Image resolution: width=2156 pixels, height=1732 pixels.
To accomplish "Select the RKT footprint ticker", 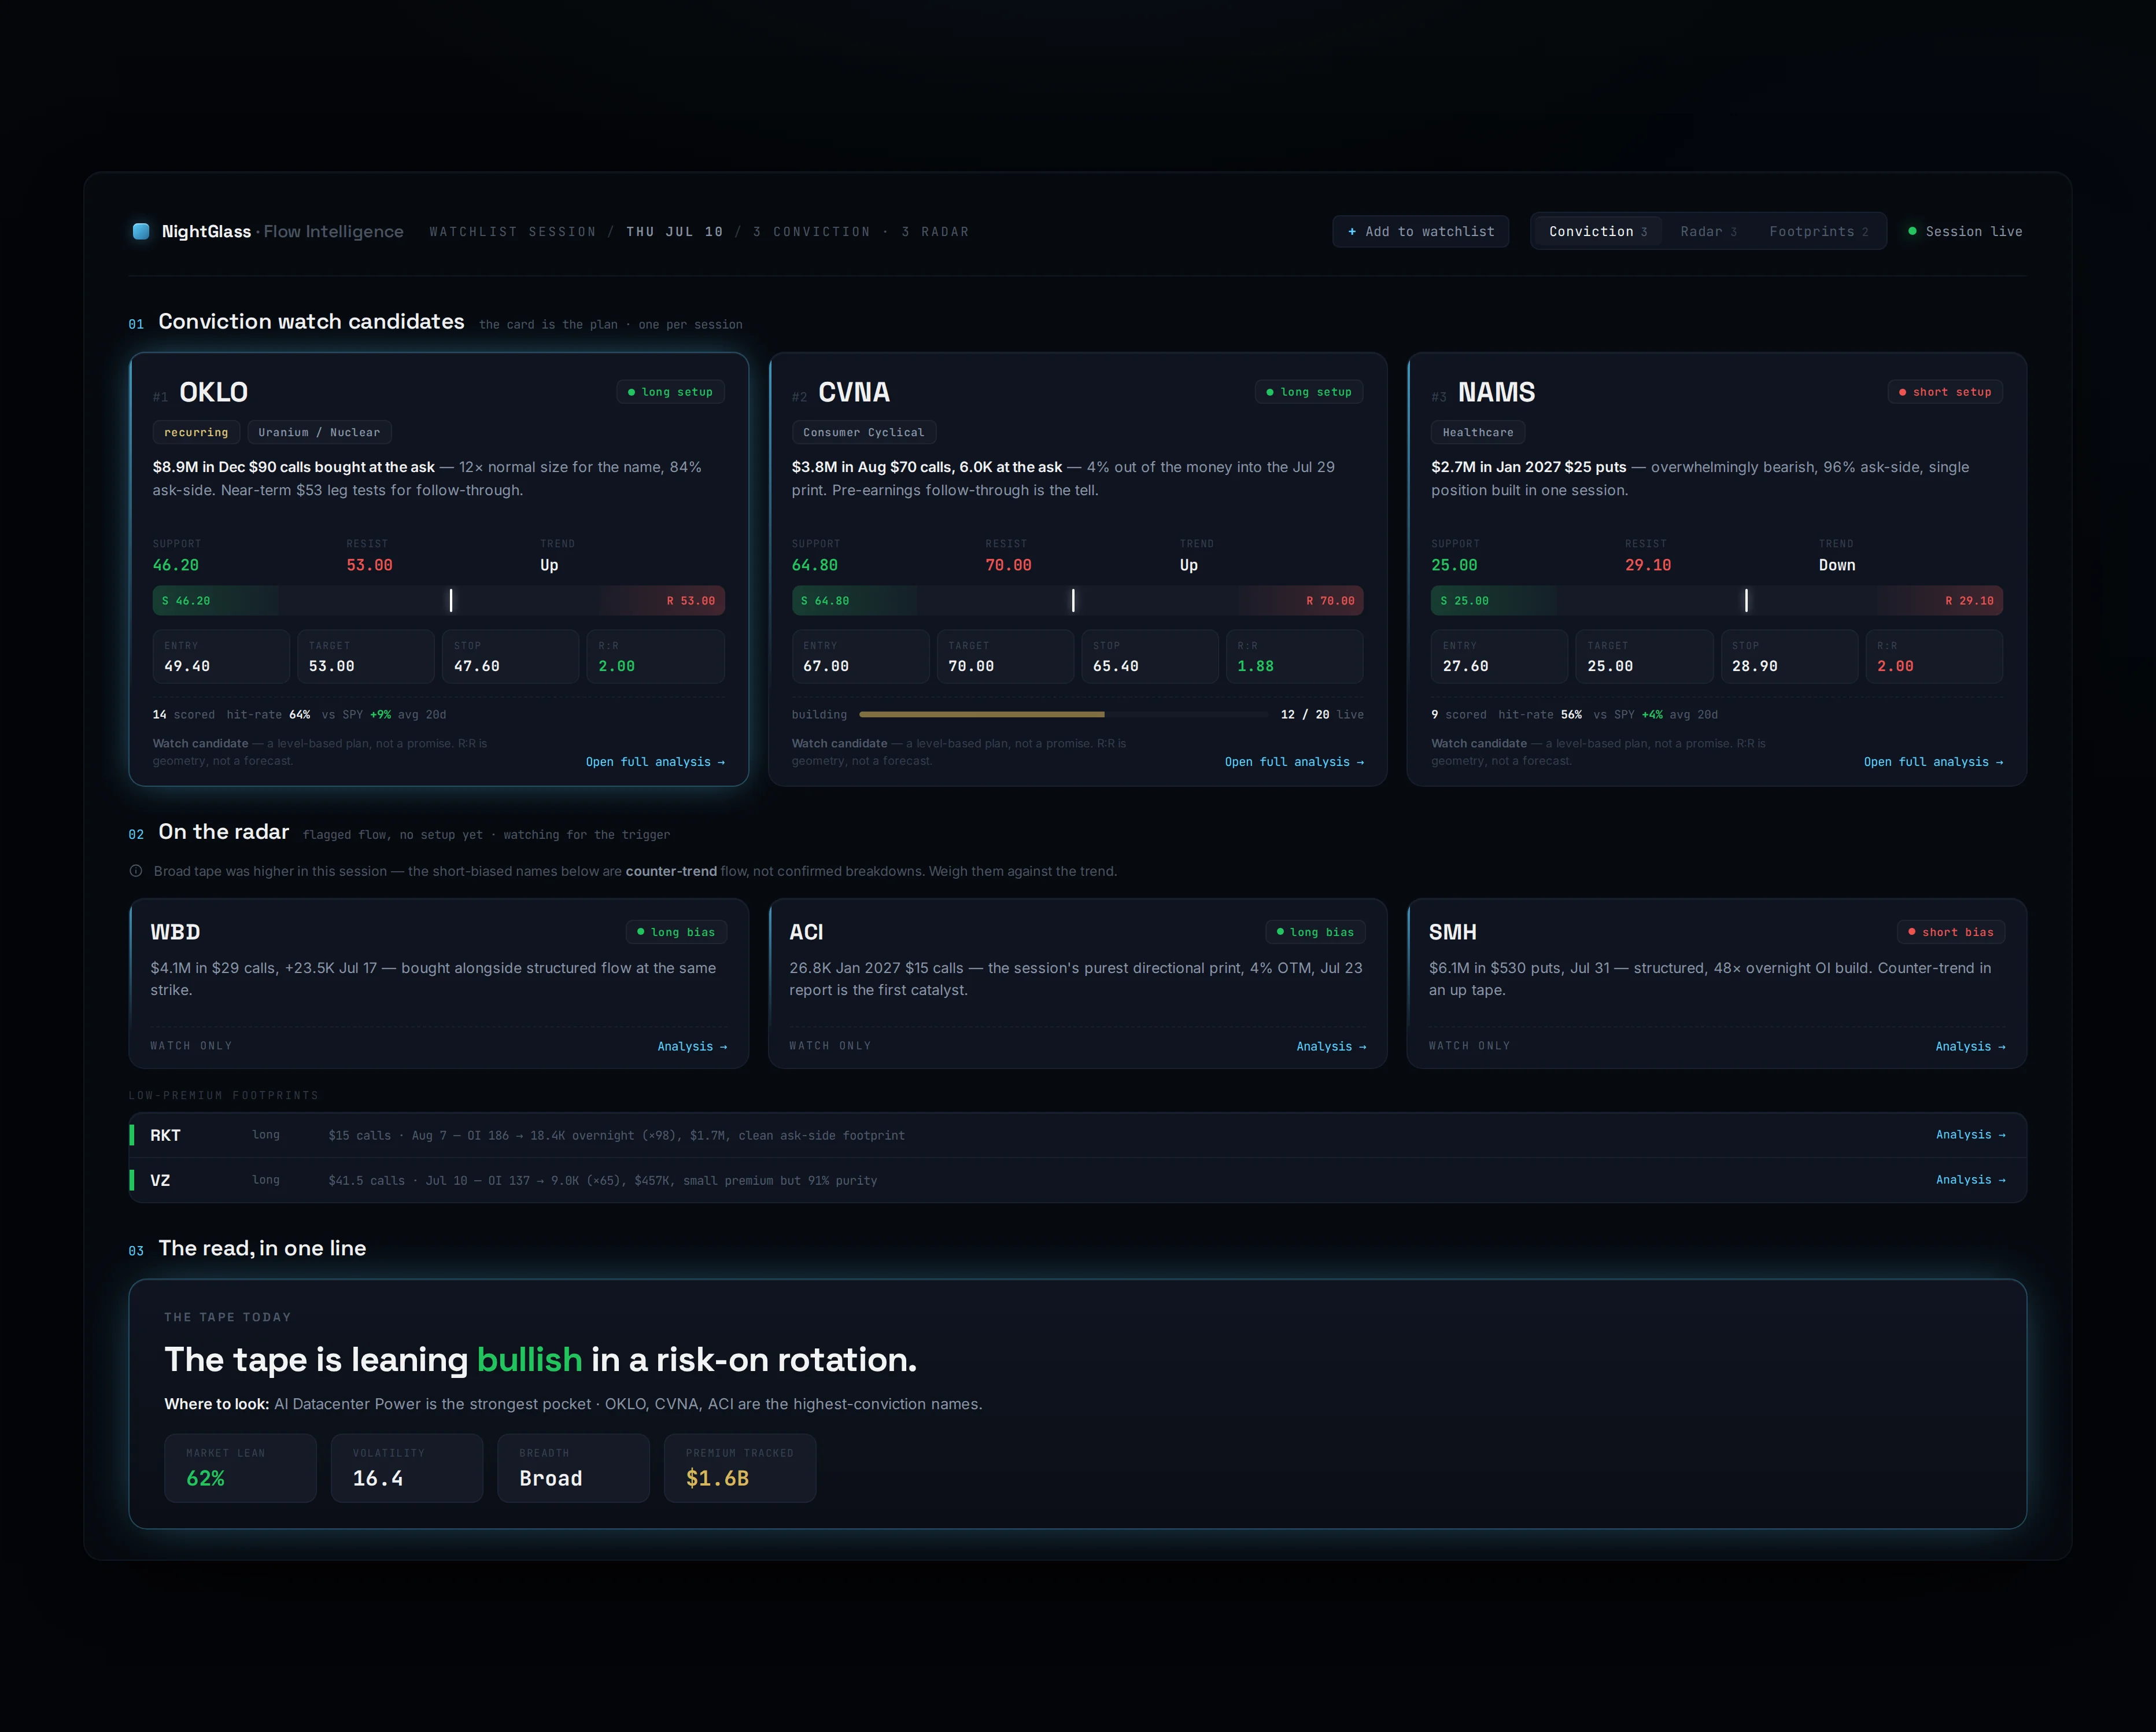I will [x=165, y=1135].
